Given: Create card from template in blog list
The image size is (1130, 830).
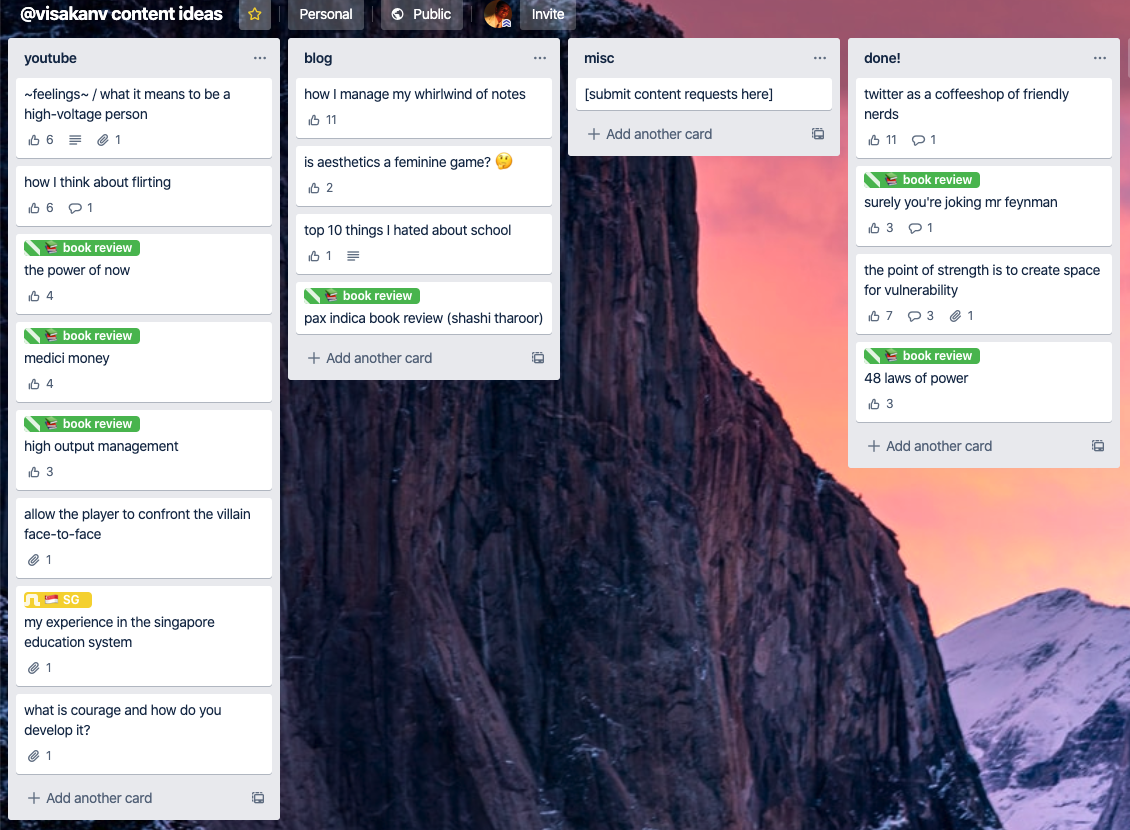Looking at the screenshot, I should click(538, 358).
